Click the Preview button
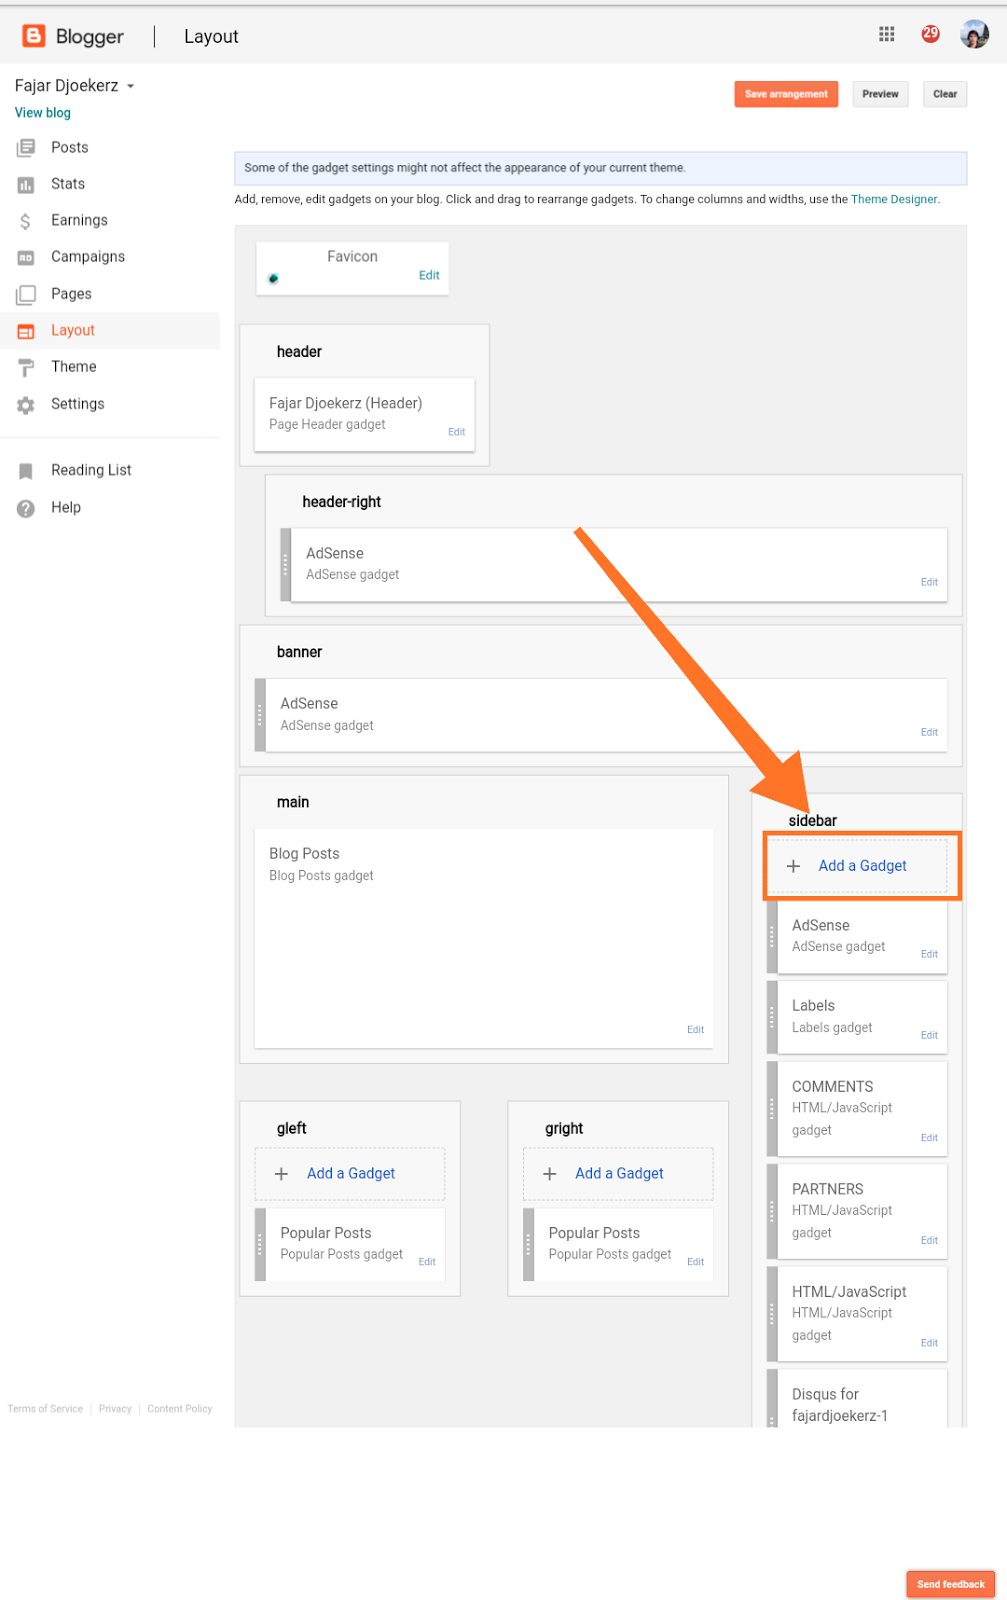Screen dimensions: 1007x1600 pyautogui.click(x=880, y=94)
